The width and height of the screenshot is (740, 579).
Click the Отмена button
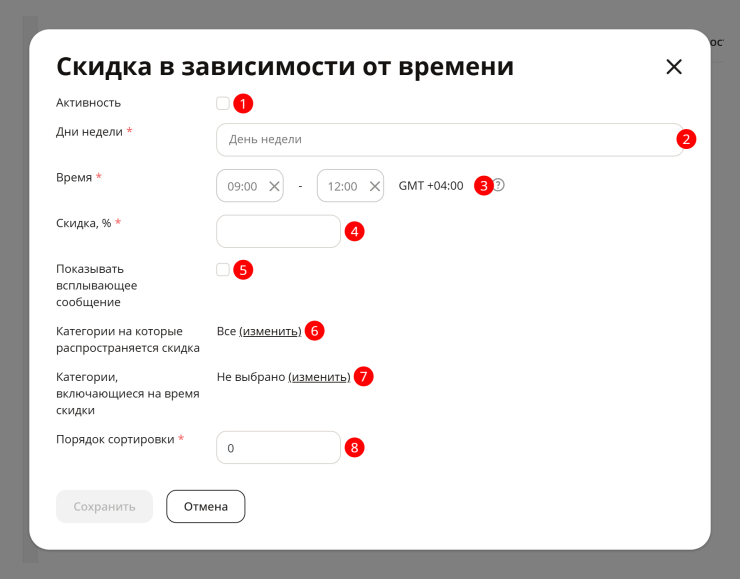coord(206,506)
